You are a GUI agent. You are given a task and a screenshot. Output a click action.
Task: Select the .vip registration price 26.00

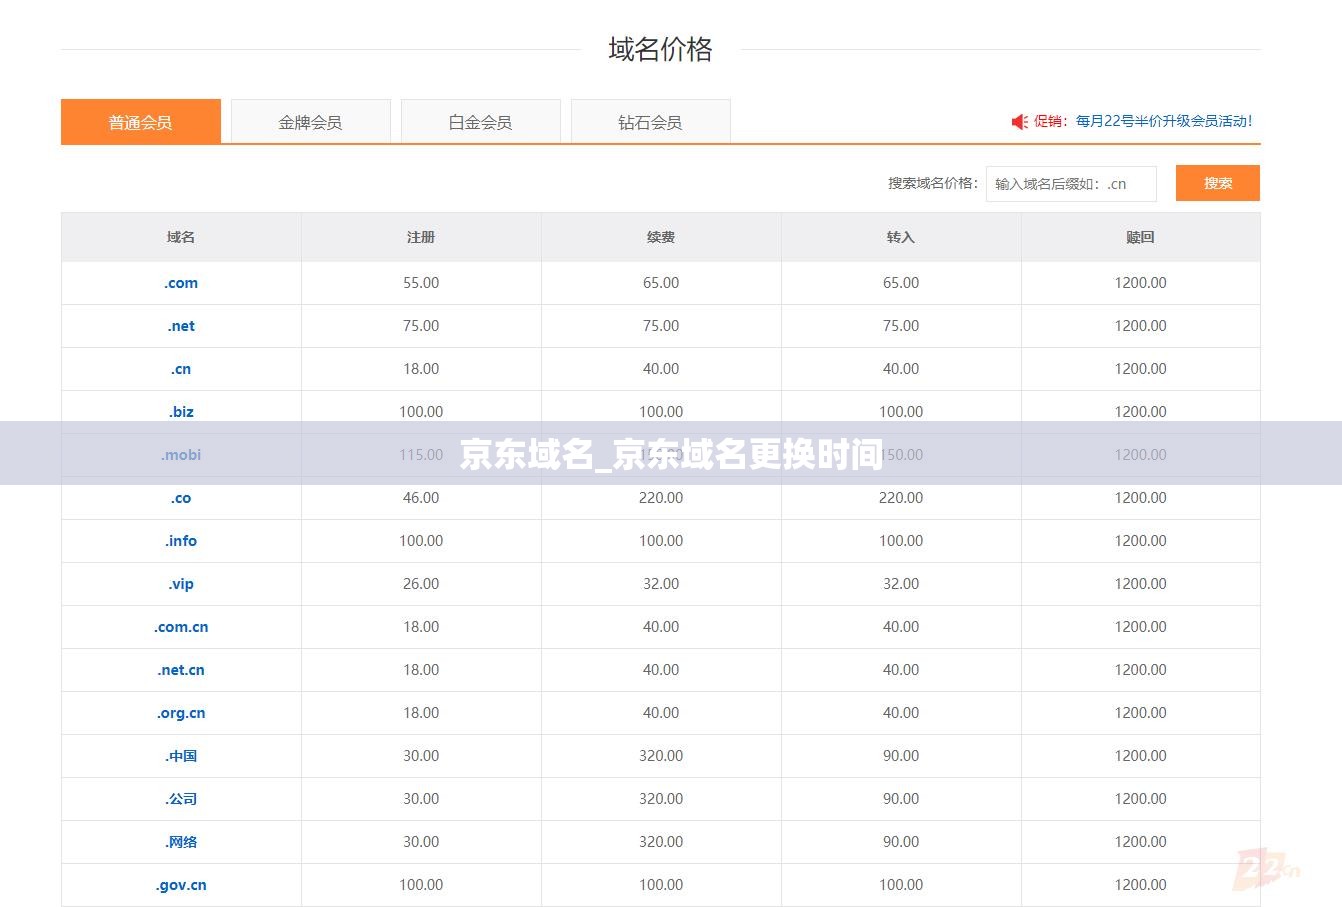point(421,584)
